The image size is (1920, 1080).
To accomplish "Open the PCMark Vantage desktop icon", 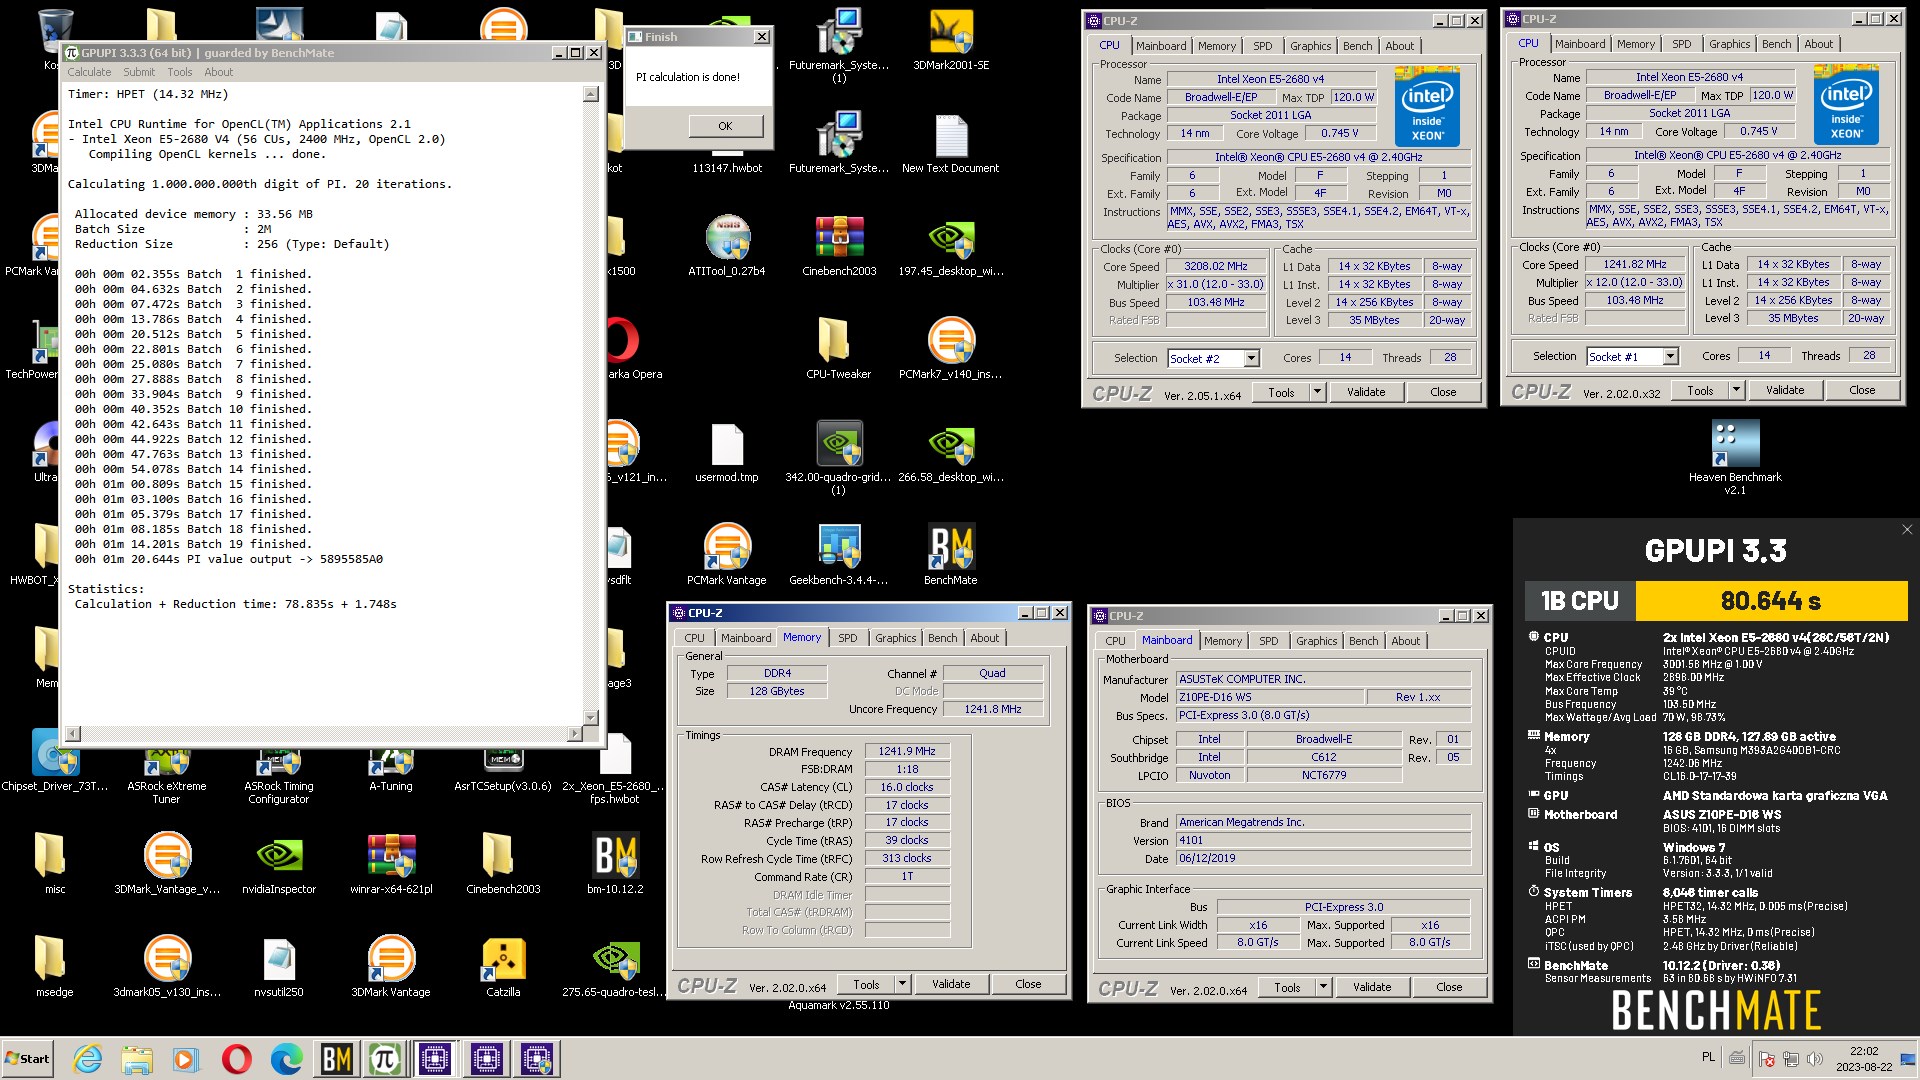I will pos(727,554).
